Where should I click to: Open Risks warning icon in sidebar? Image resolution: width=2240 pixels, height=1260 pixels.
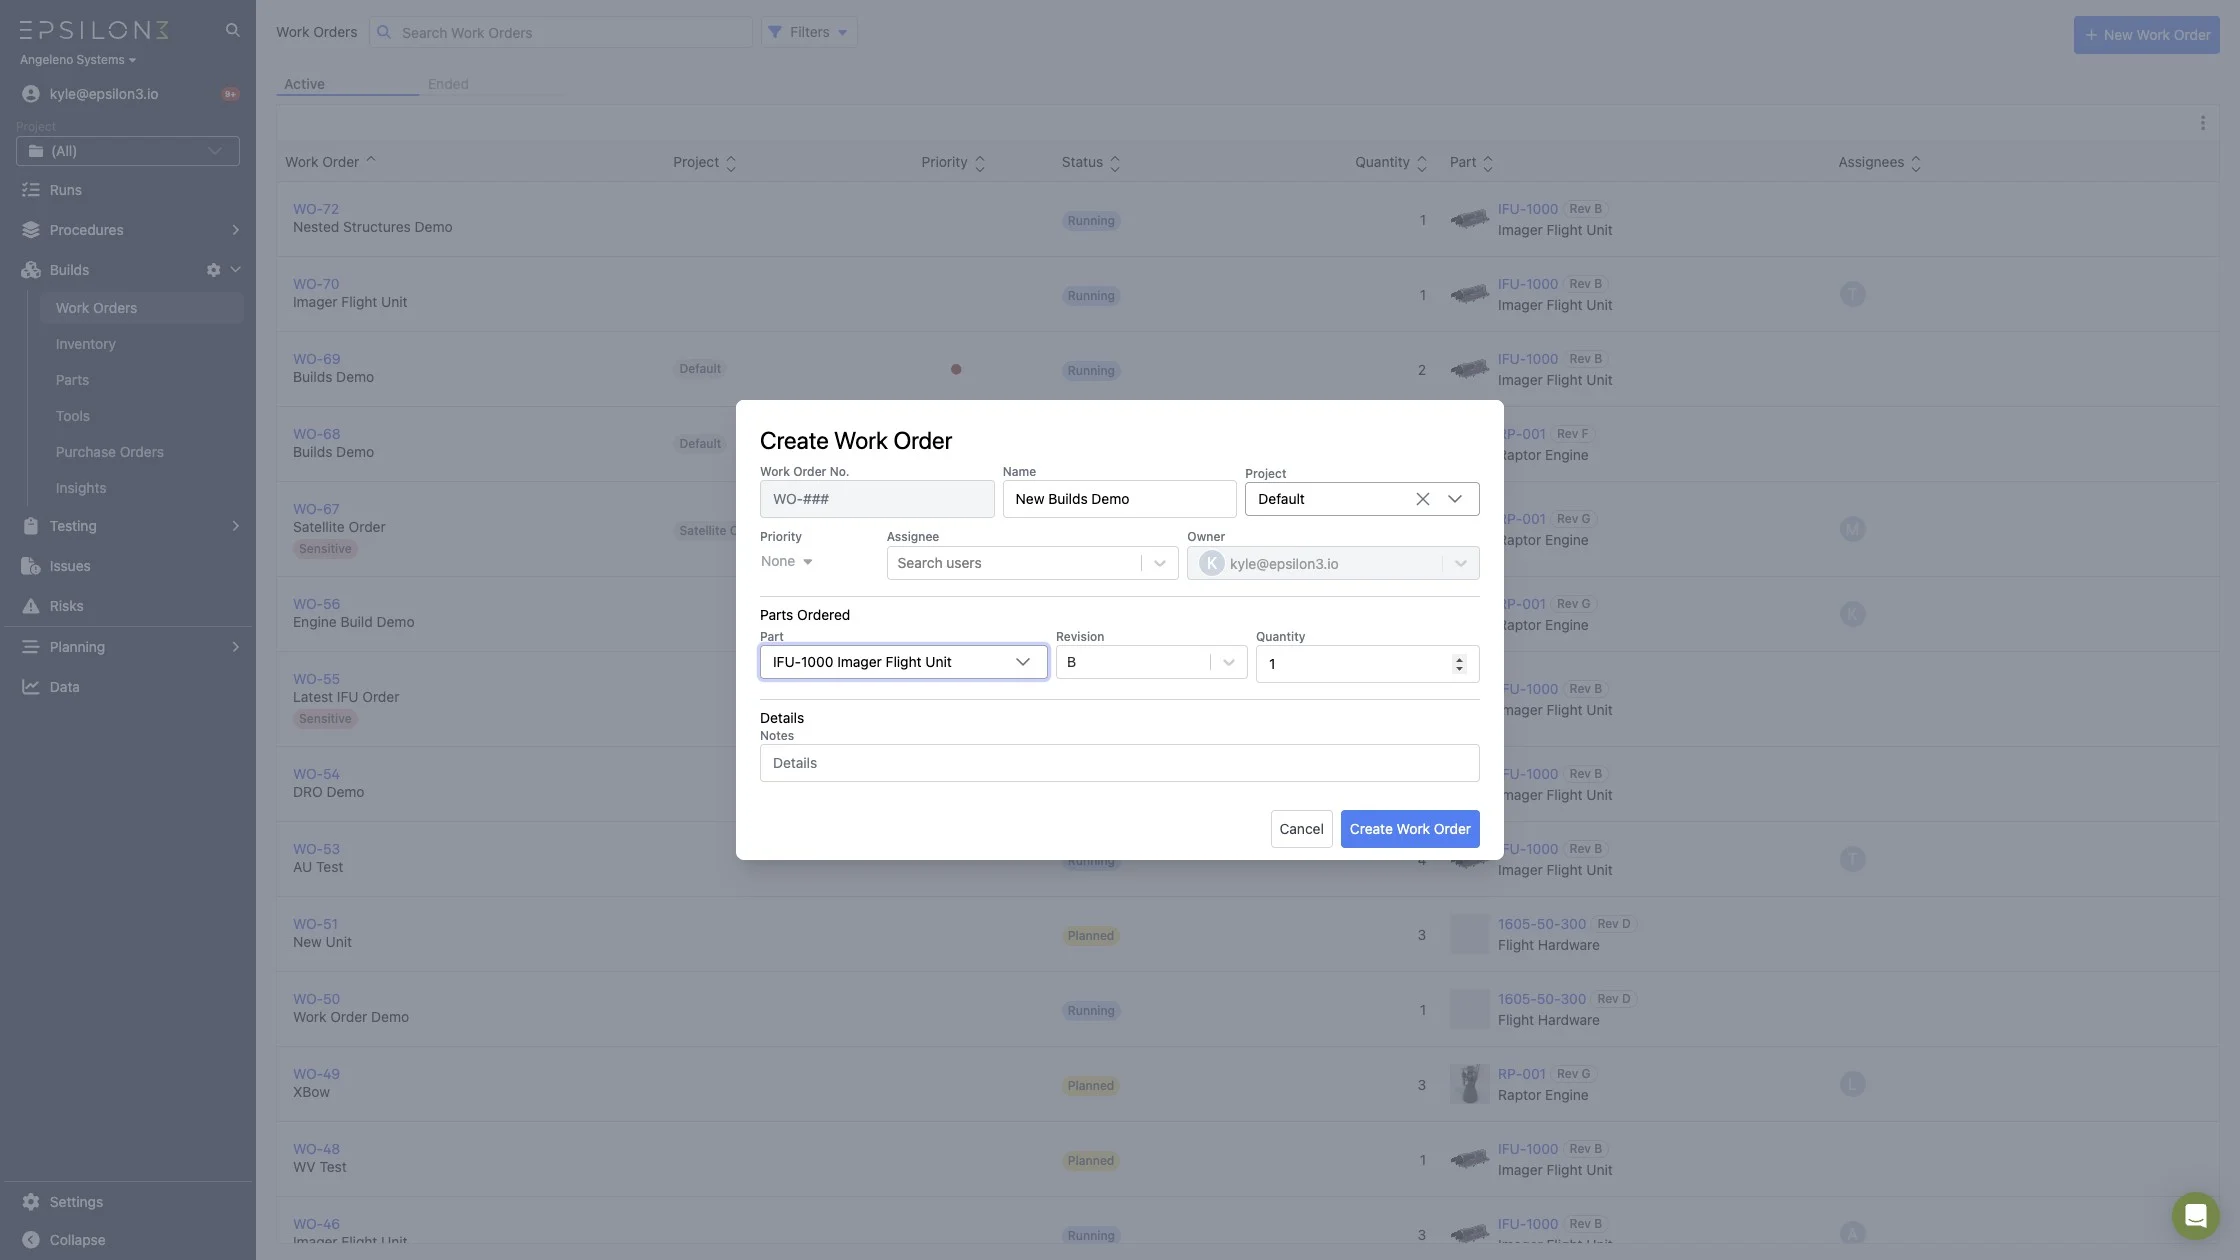click(31, 606)
